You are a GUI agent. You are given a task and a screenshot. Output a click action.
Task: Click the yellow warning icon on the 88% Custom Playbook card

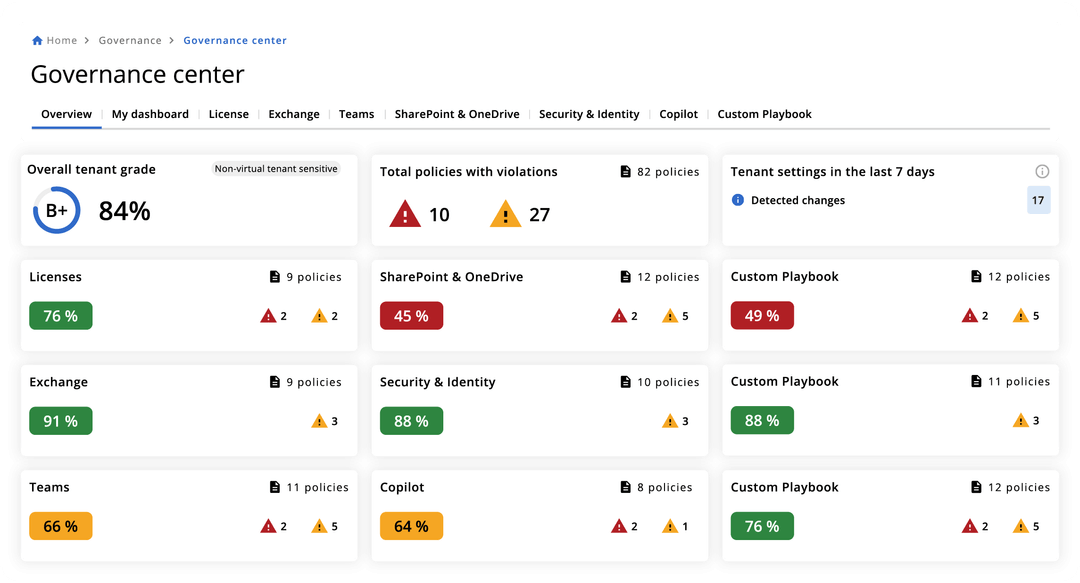pyautogui.click(x=1021, y=421)
